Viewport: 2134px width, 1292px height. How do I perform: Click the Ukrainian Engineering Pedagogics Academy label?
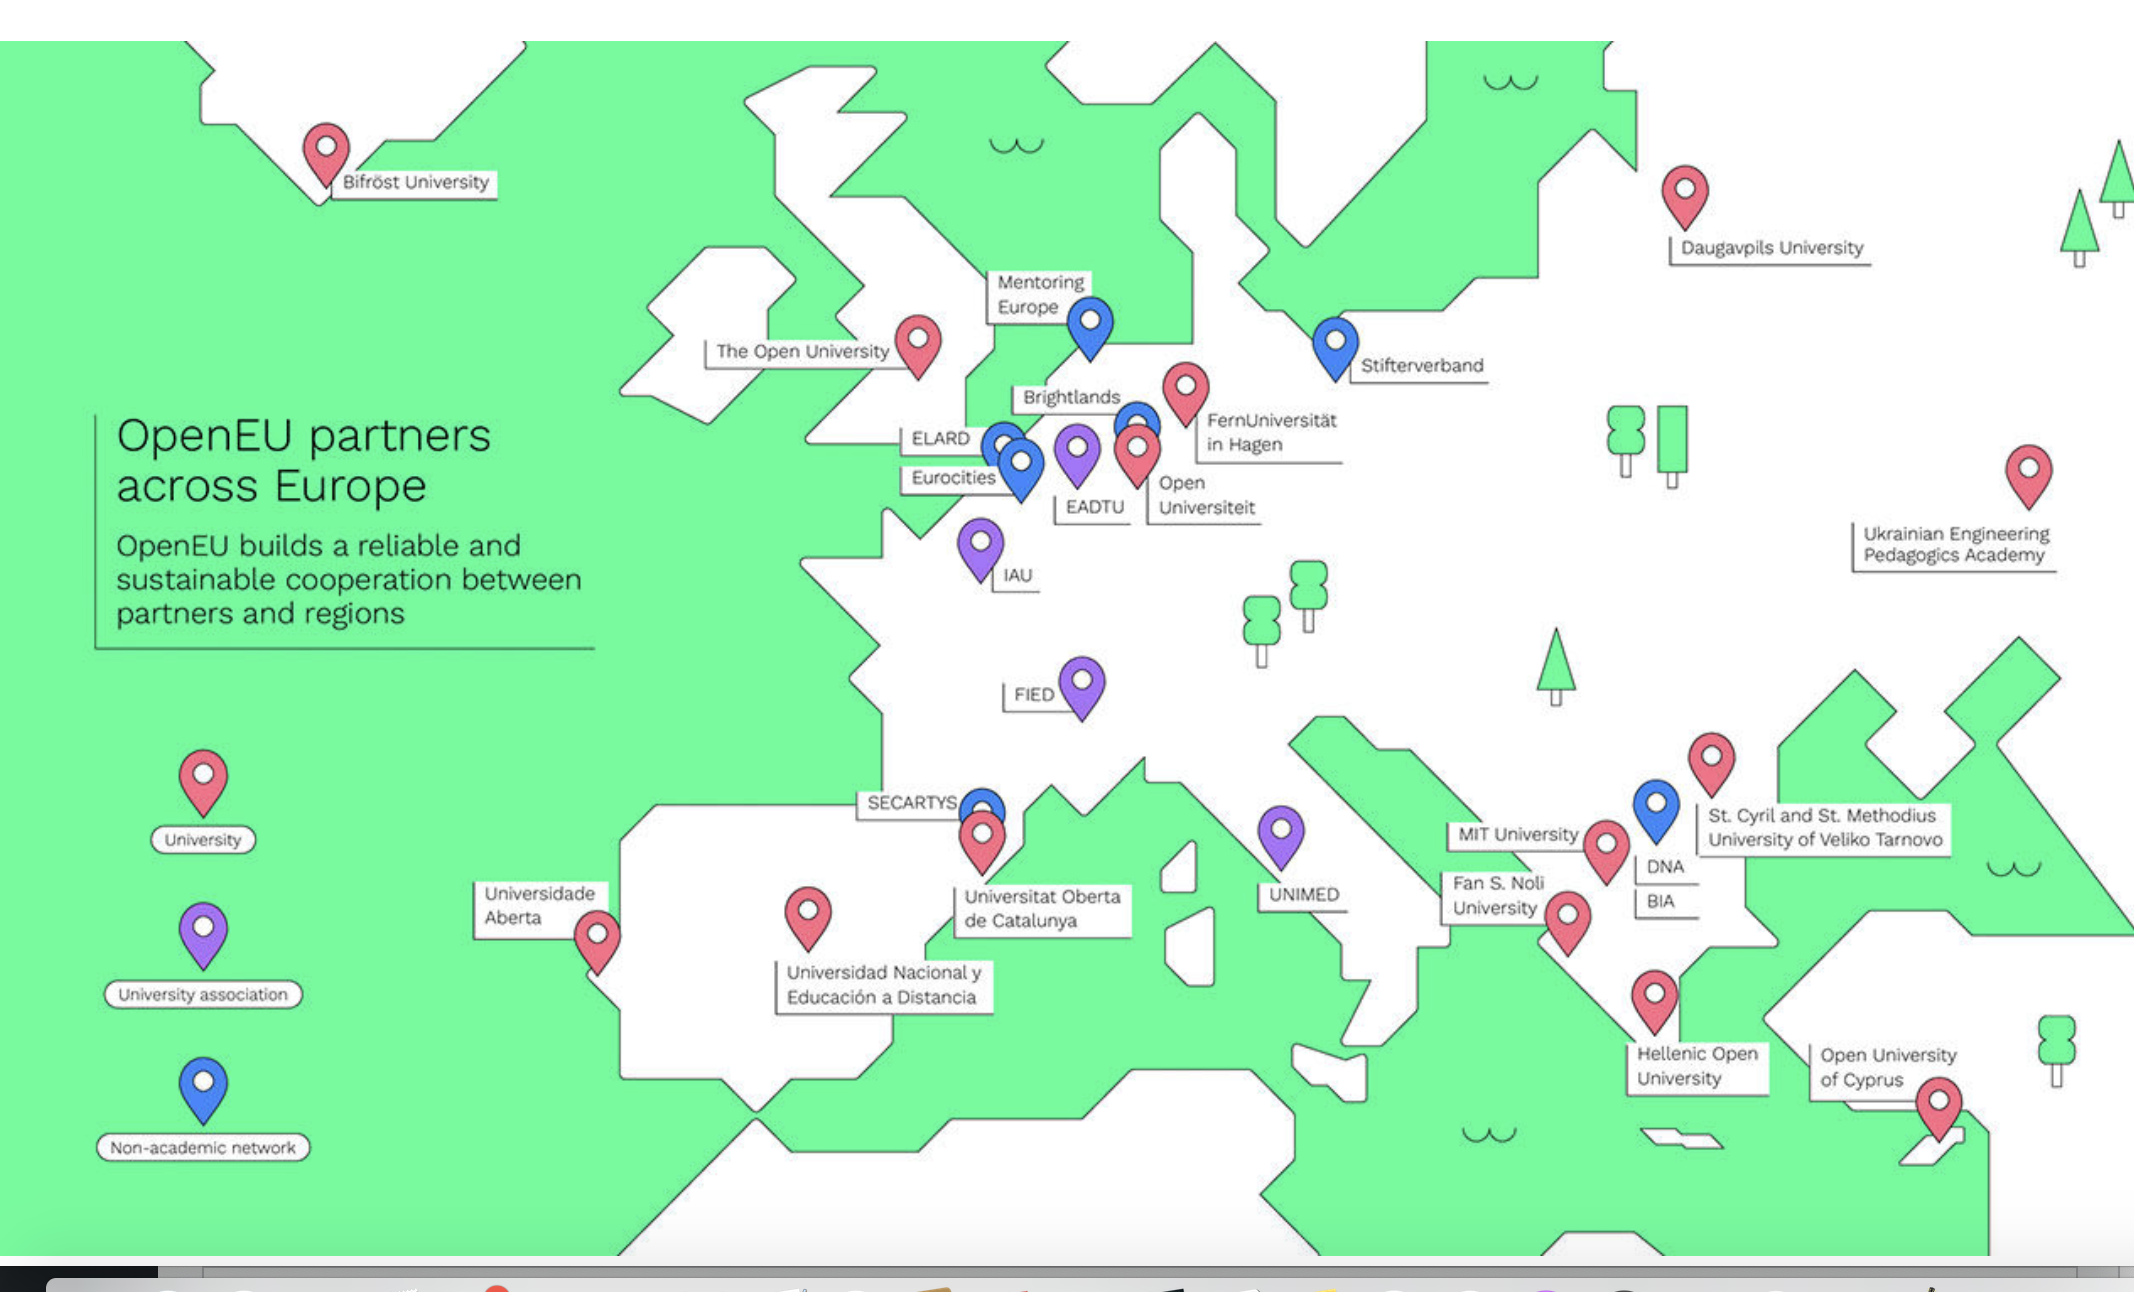click(1955, 545)
